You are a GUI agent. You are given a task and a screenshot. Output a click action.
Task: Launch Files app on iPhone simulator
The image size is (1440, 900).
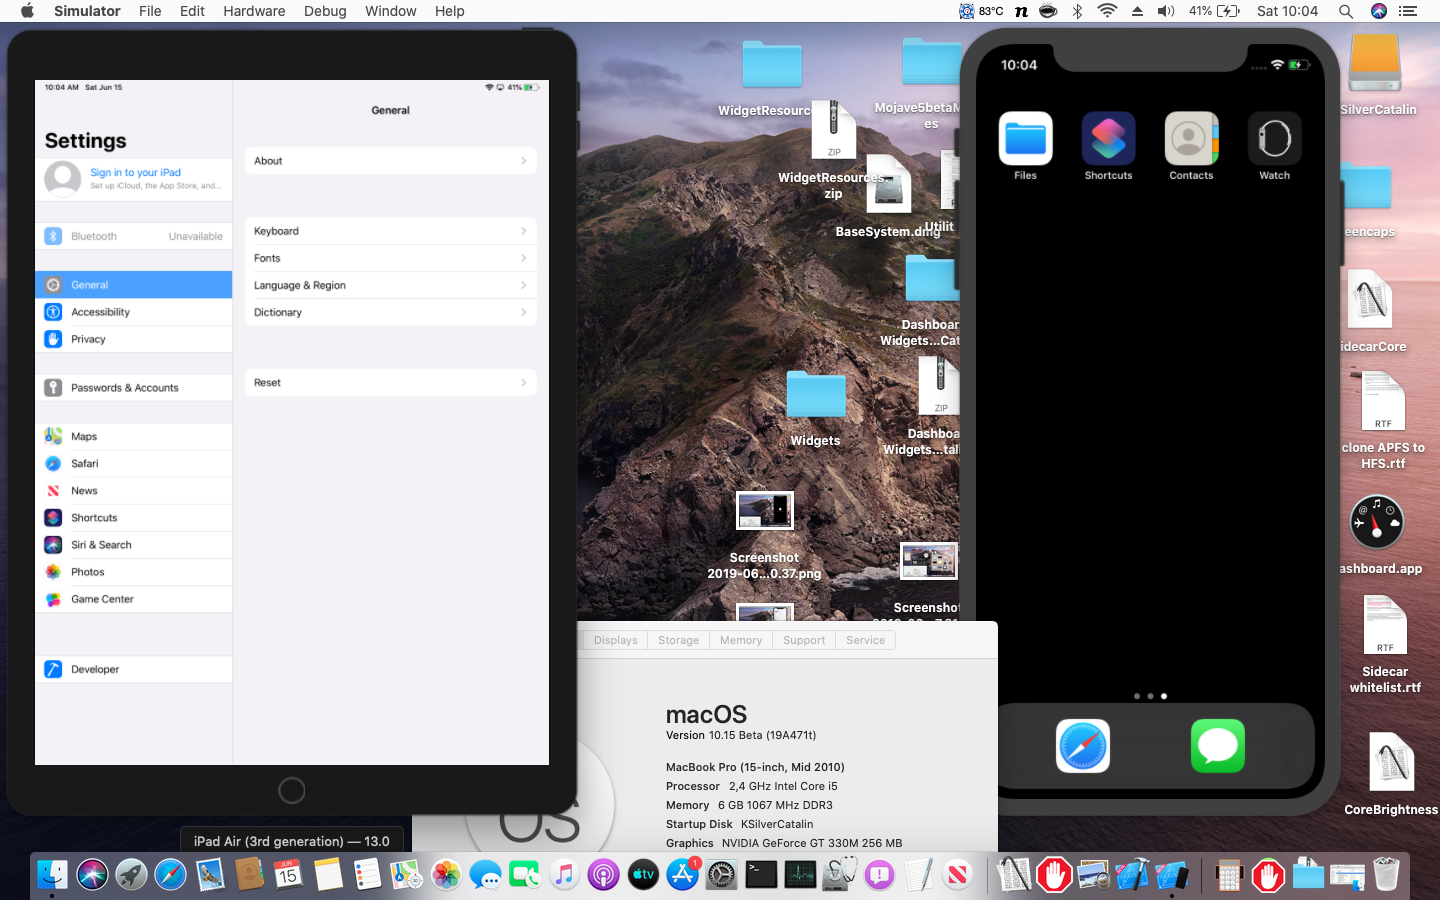(1025, 138)
